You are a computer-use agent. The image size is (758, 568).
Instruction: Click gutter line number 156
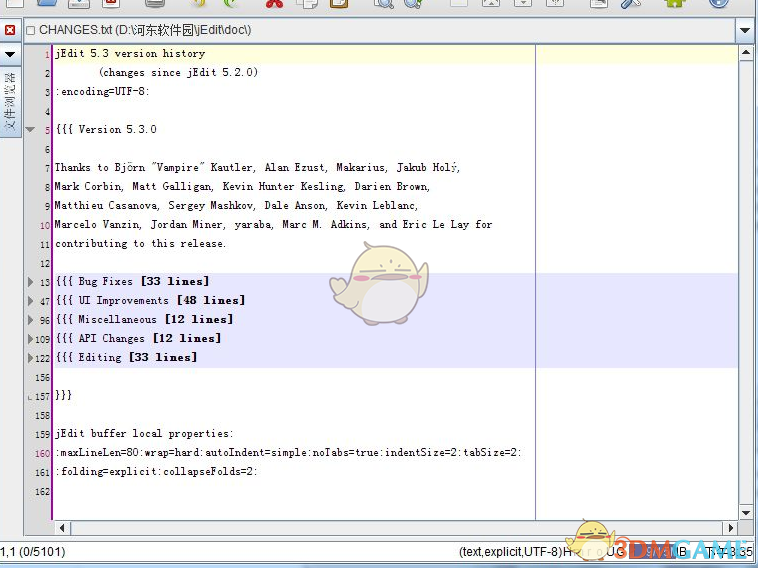pos(43,378)
